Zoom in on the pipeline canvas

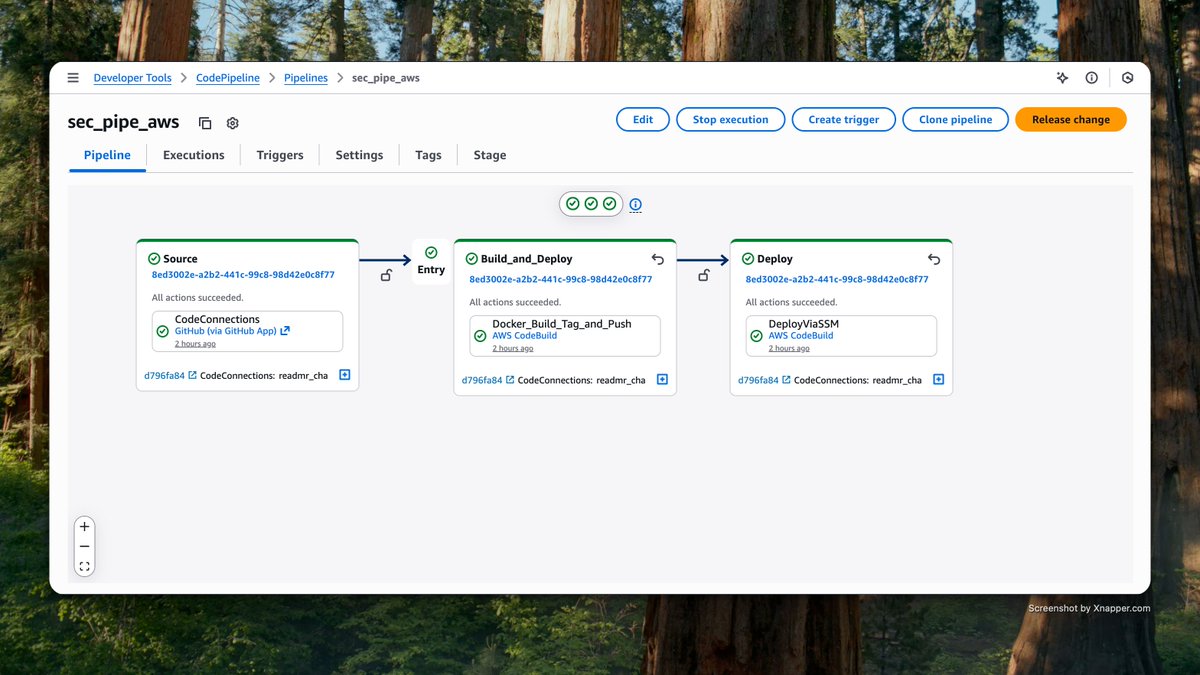pyautogui.click(x=84, y=527)
